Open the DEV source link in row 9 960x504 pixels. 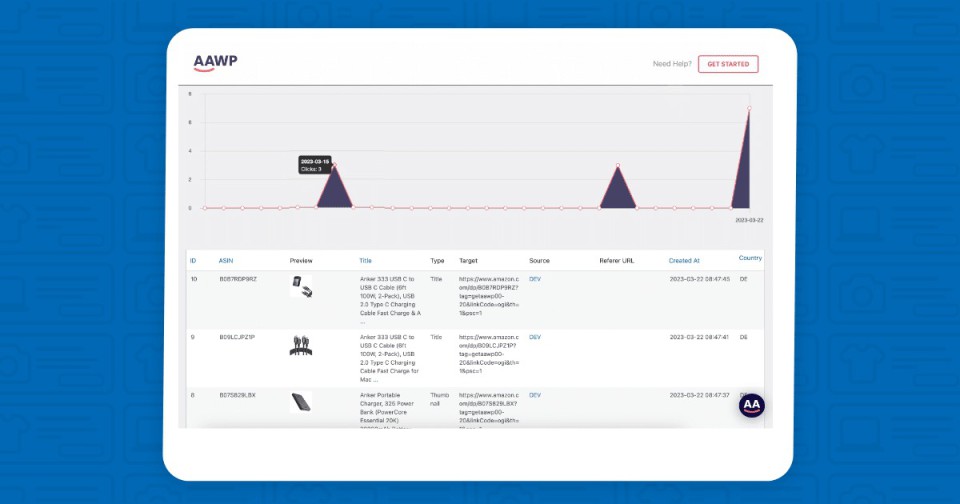point(535,337)
